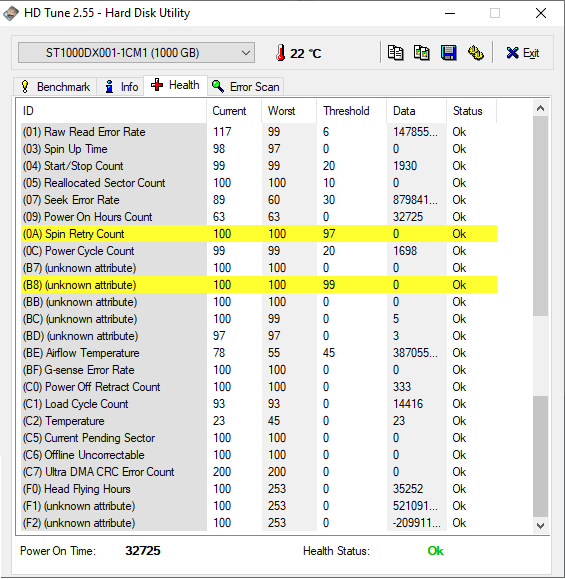This screenshot has width=565, height=579.
Task: Click the 22 °C temperature readout
Action: click(x=305, y=54)
